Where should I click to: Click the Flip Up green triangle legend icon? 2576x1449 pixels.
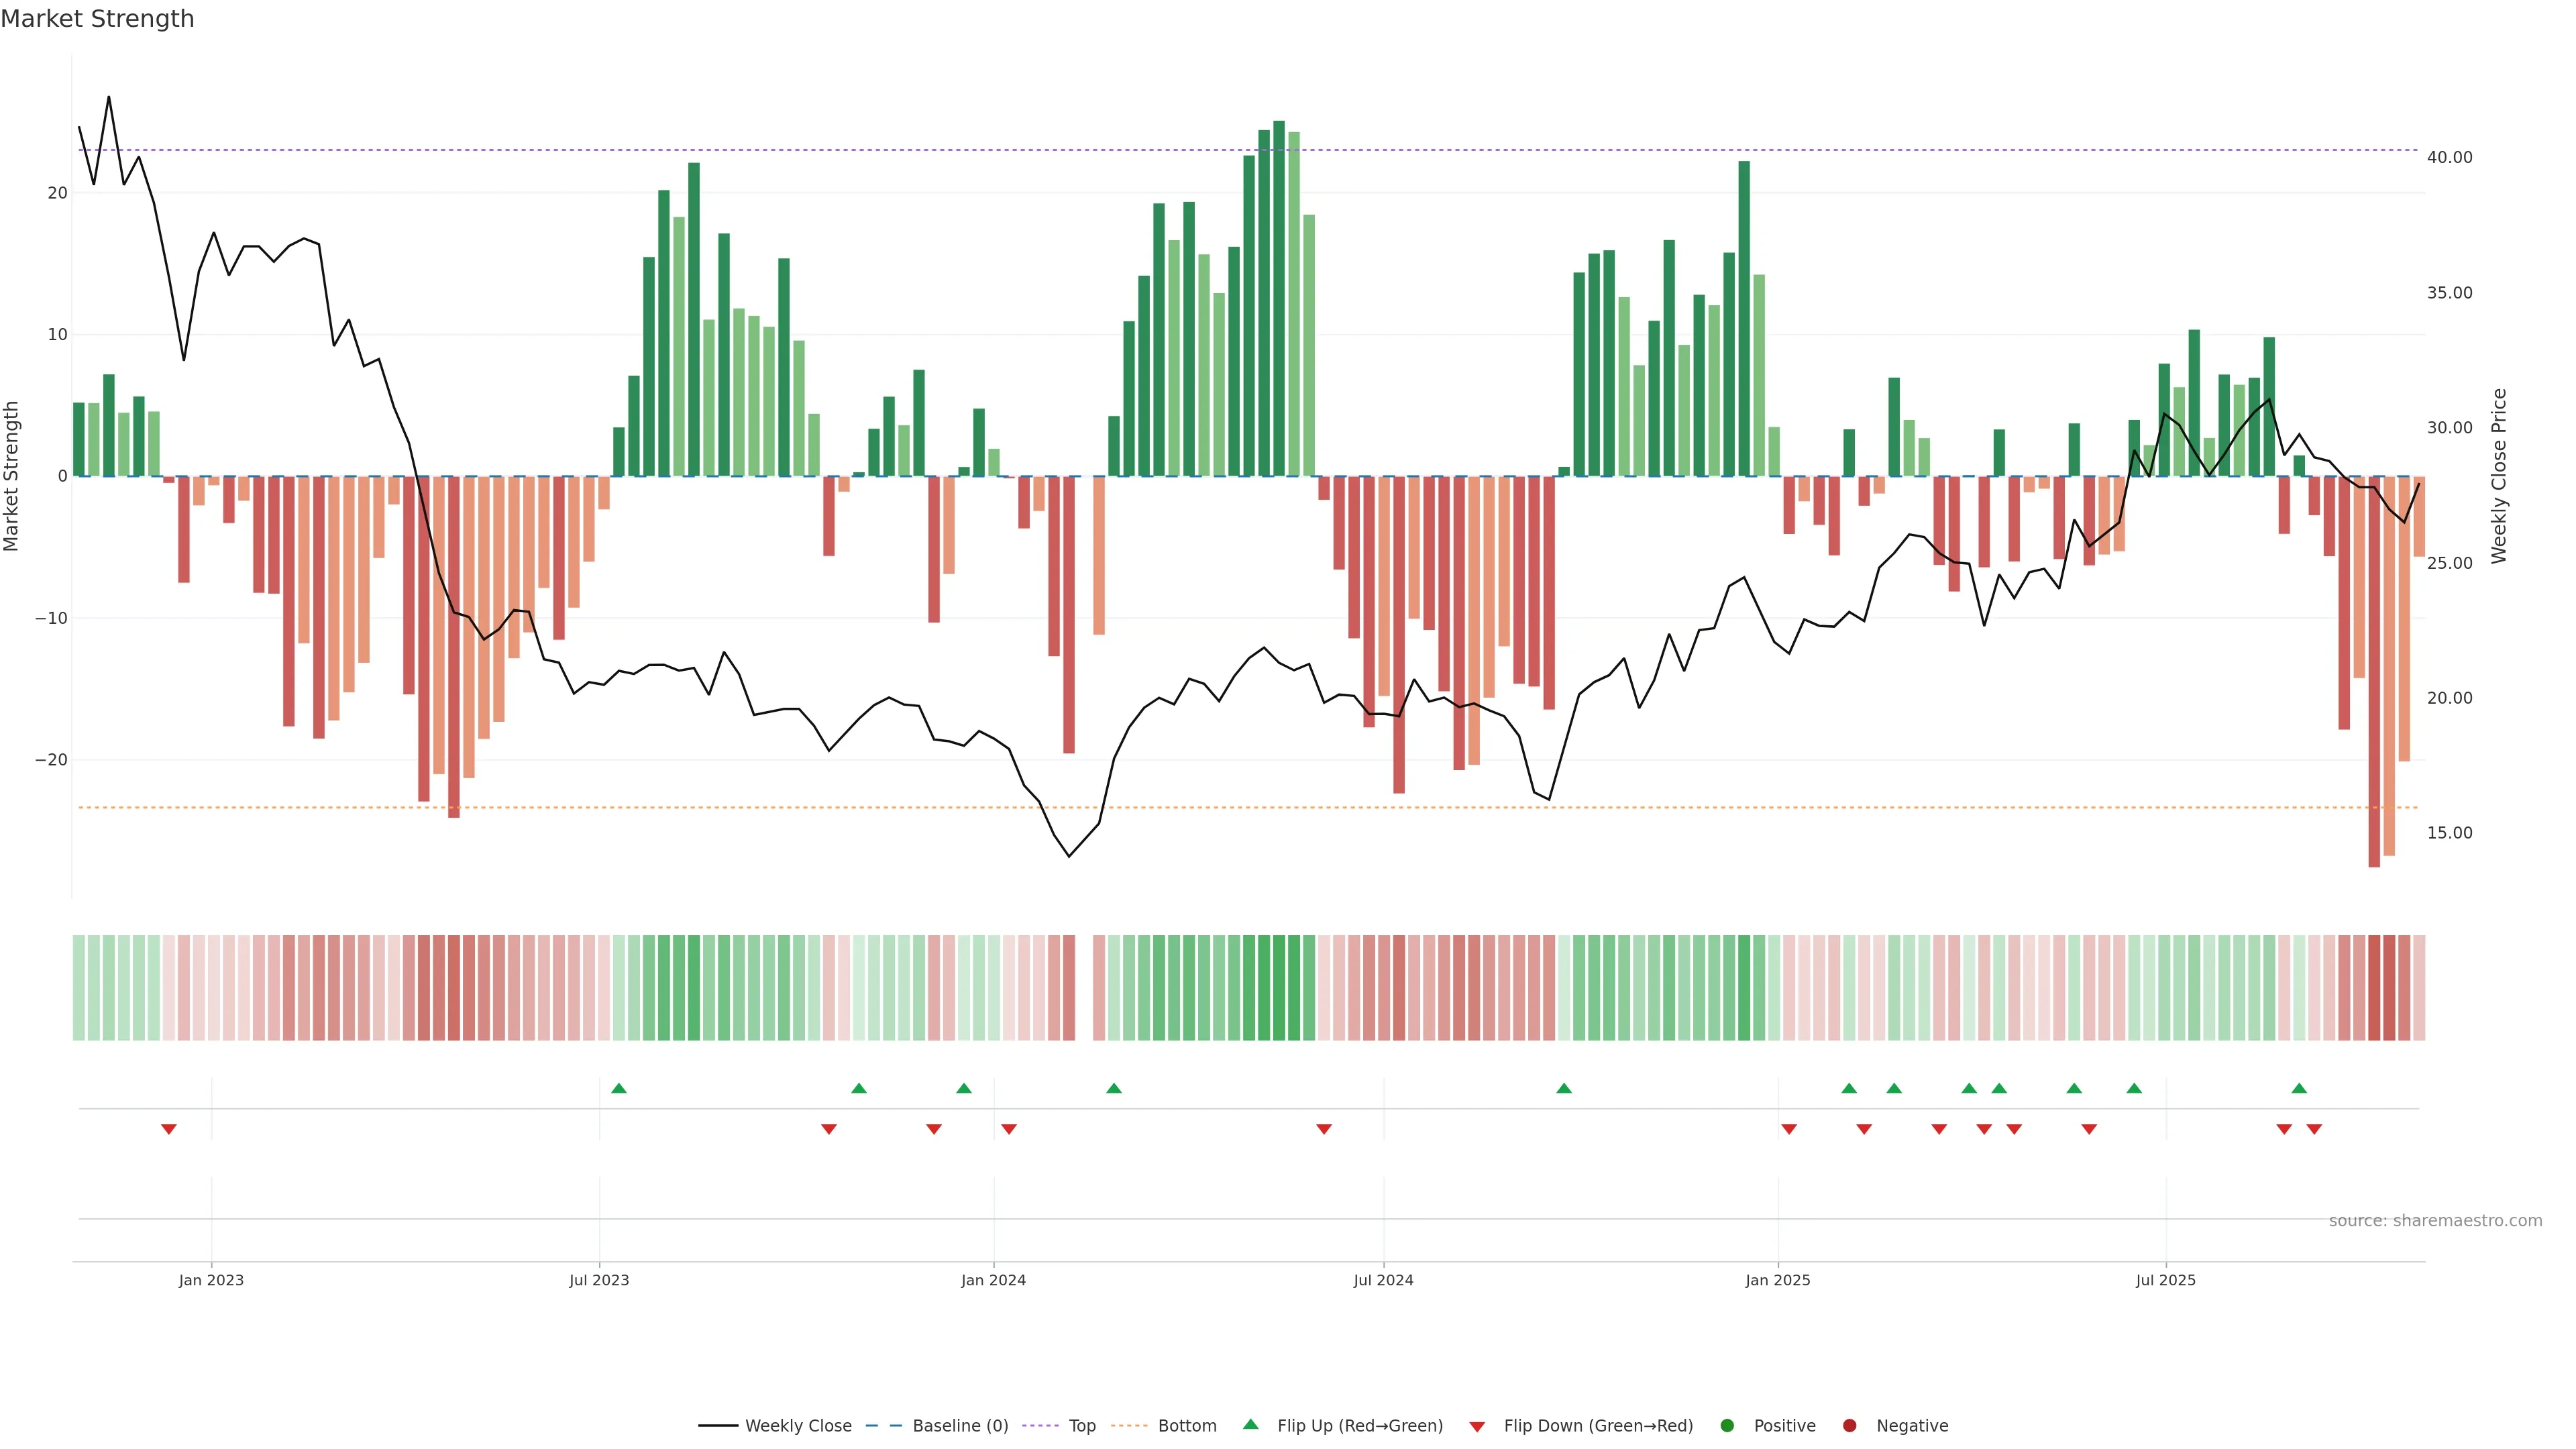pyautogui.click(x=1250, y=1425)
